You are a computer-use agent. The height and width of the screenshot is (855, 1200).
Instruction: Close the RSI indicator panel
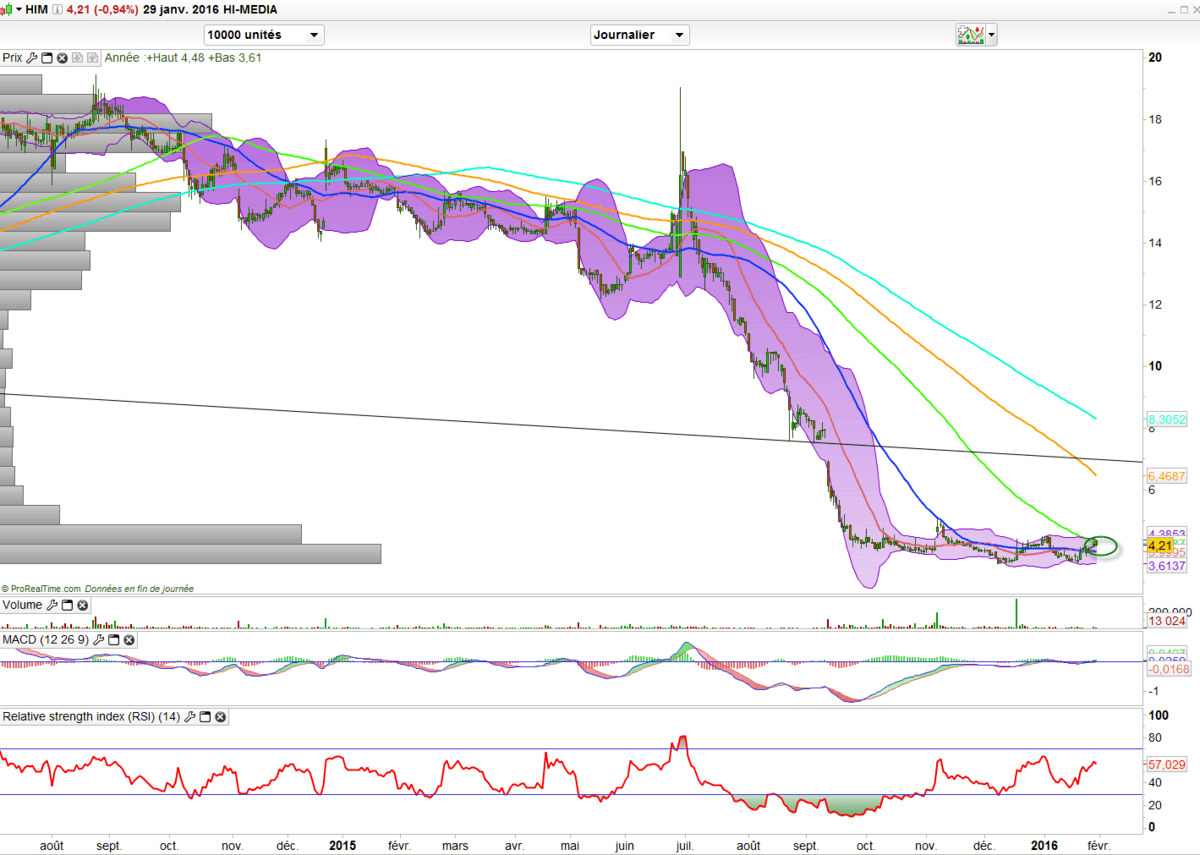click(x=220, y=717)
